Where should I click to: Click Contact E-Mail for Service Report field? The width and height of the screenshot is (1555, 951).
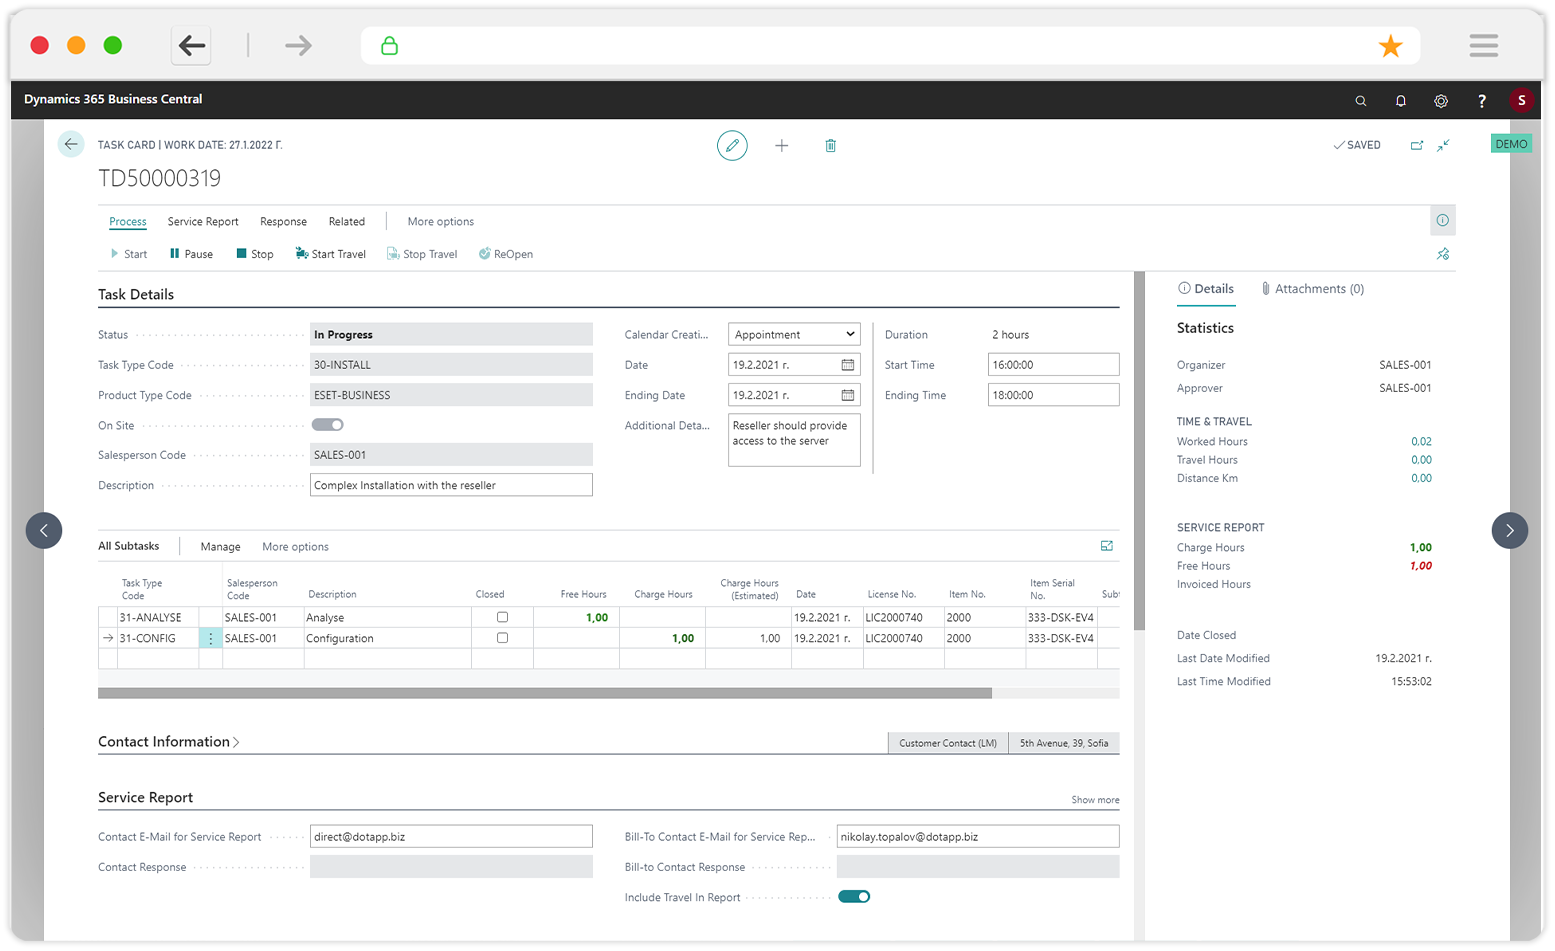point(451,837)
